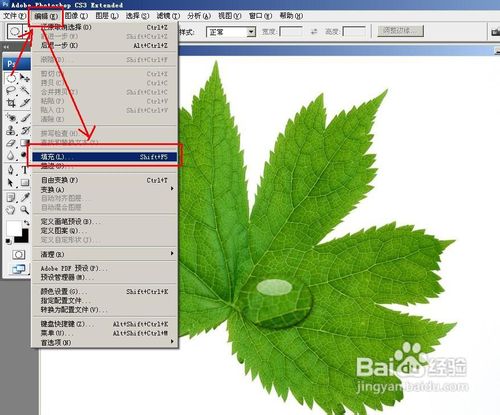Reset default foreground and background colors
Image resolution: width=500 pixels, height=415 pixels.
(x=8, y=241)
